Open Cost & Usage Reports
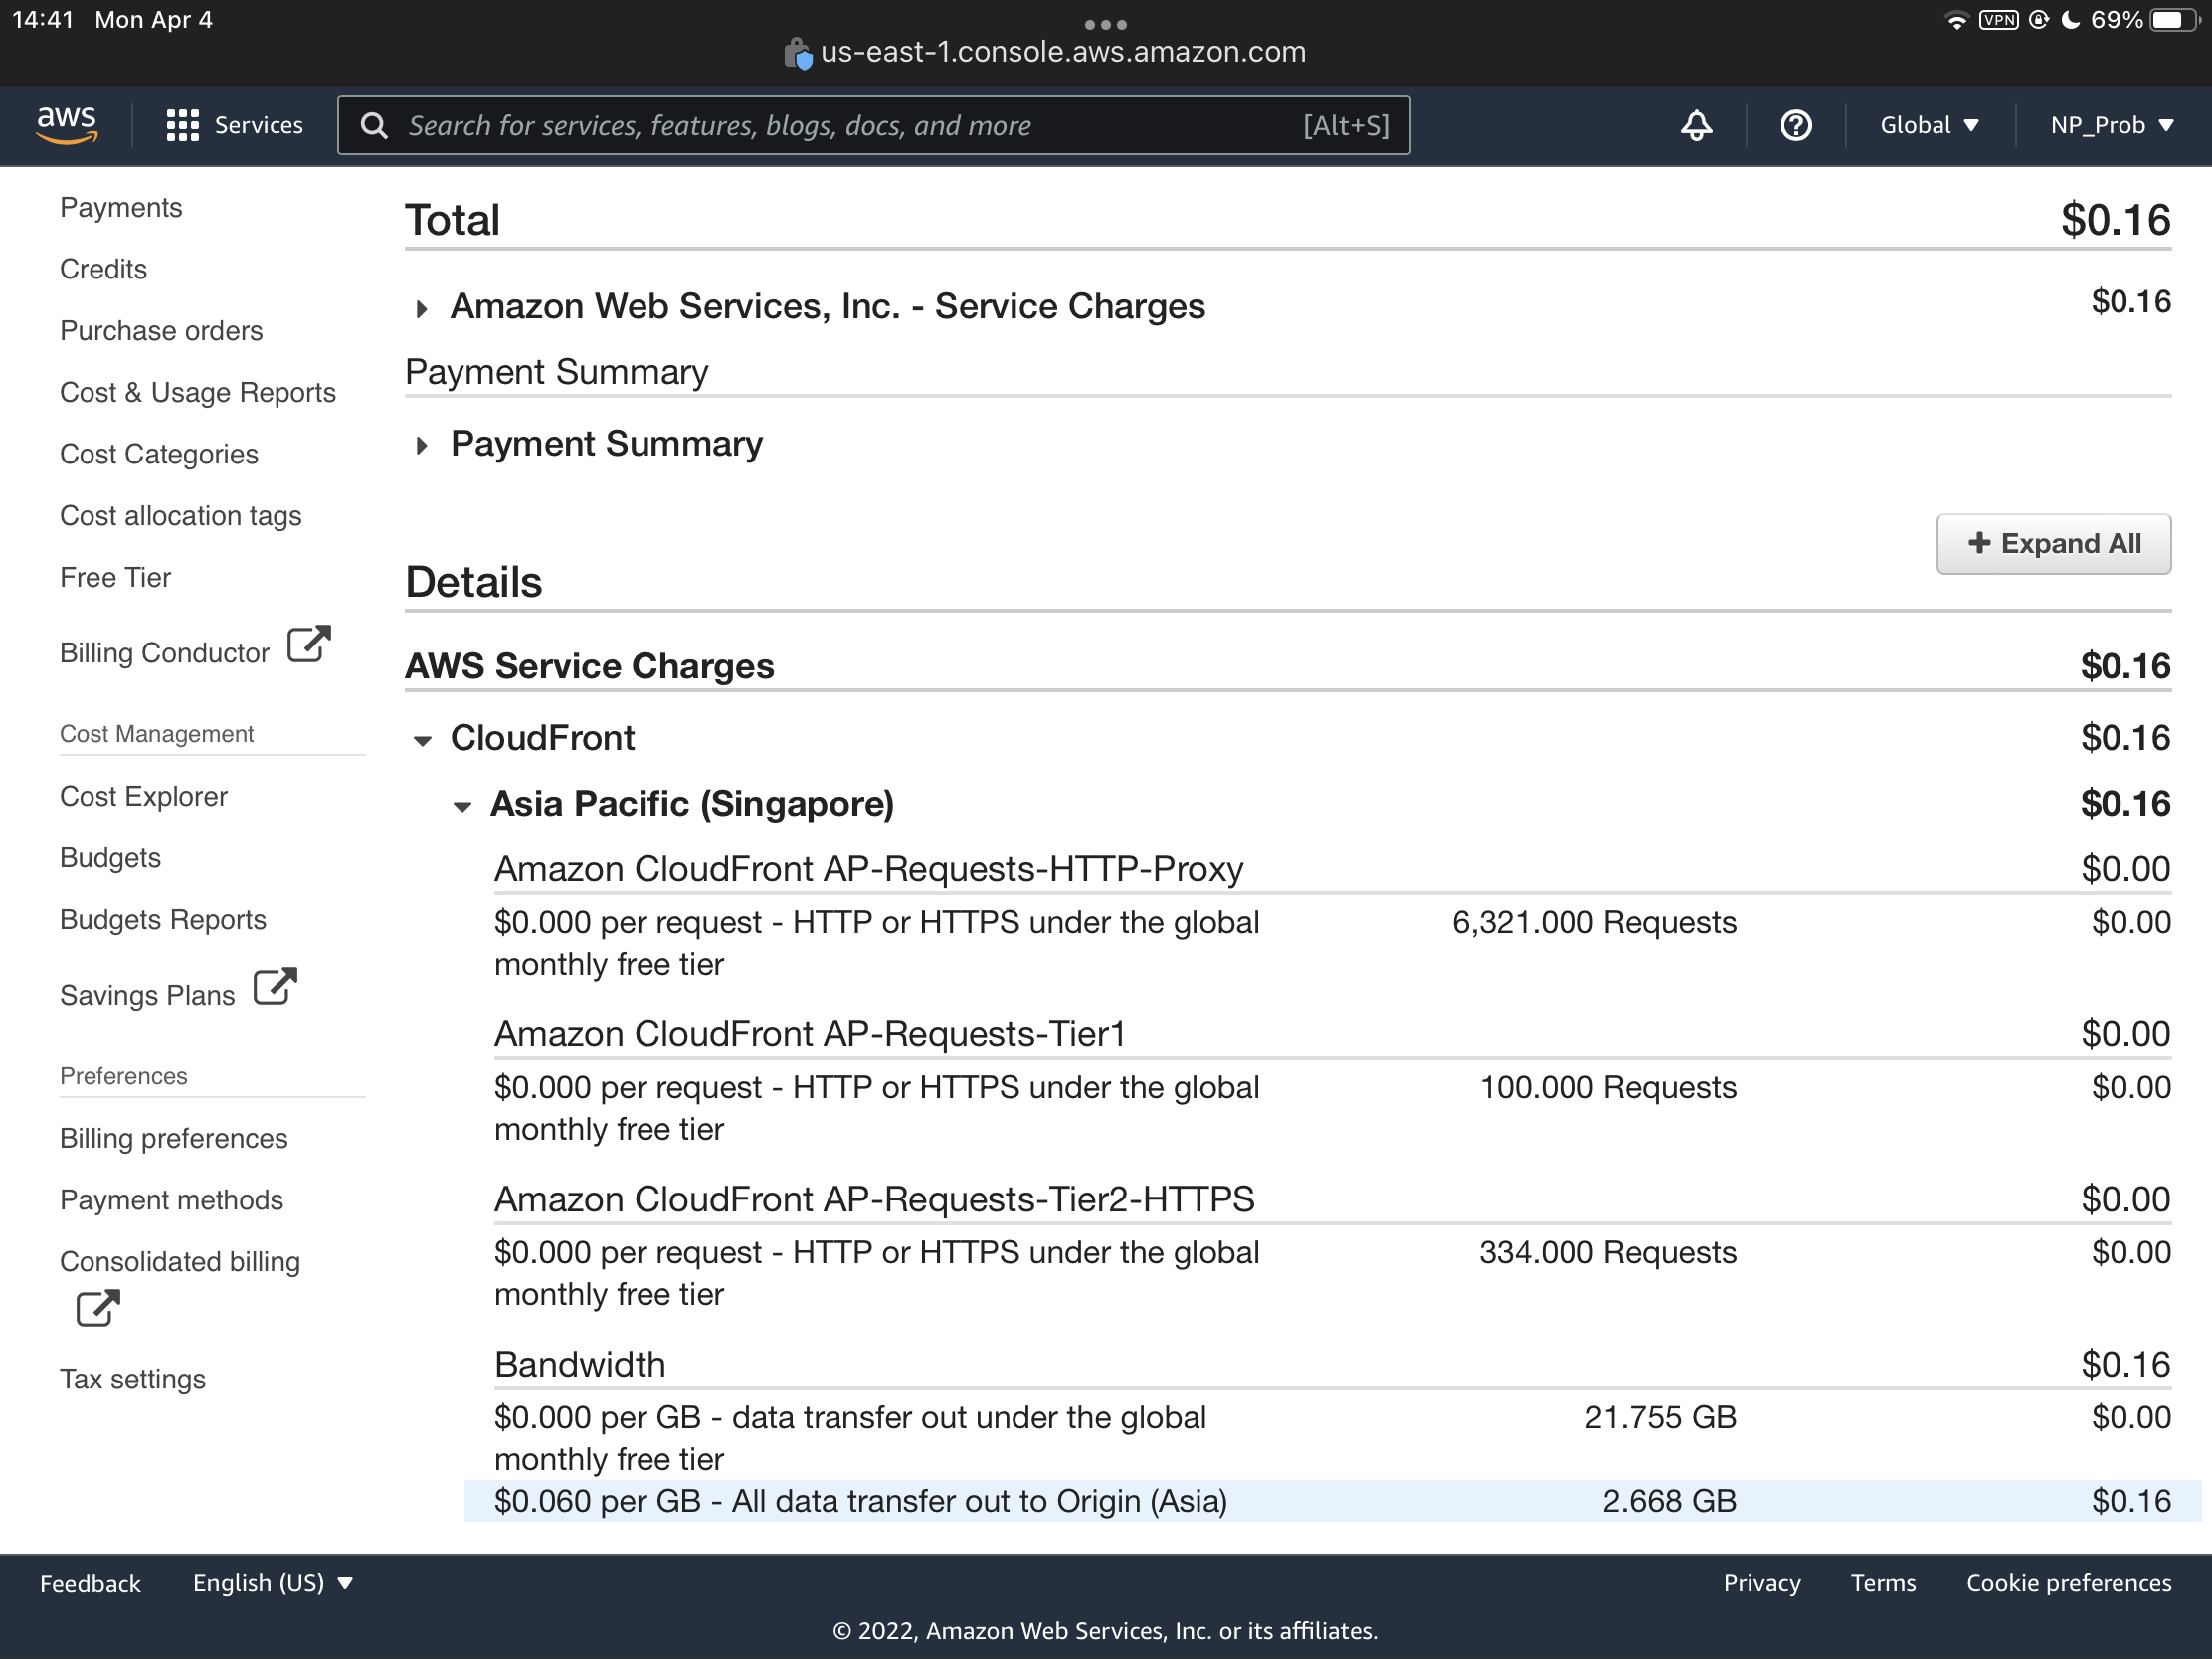2212x1659 pixels. click(198, 393)
